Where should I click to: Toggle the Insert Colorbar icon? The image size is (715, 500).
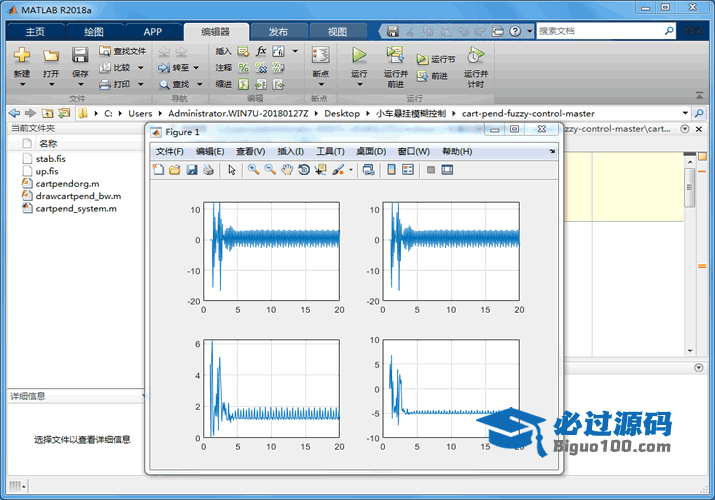click(391, 170)
